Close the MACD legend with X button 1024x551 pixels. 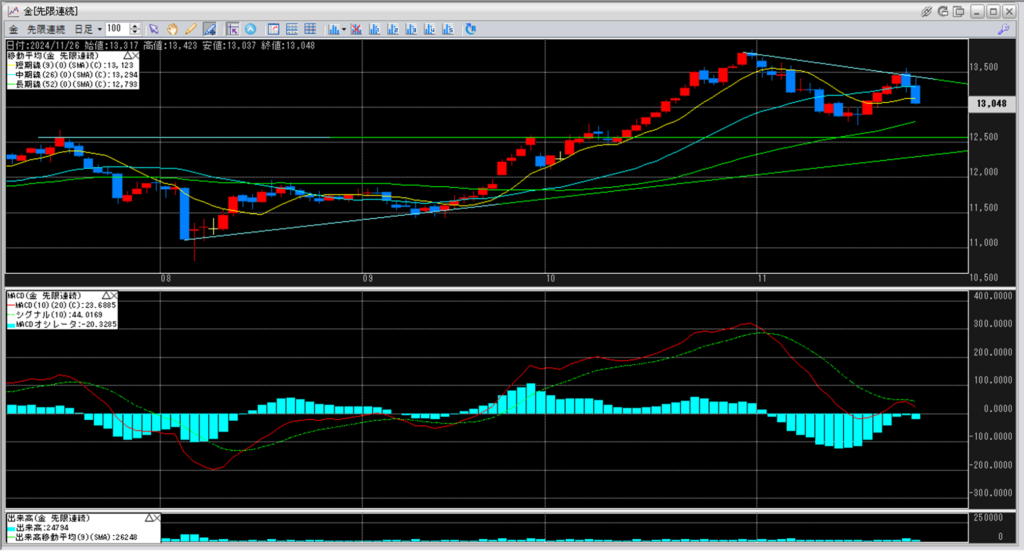click(x=114, y=297)
